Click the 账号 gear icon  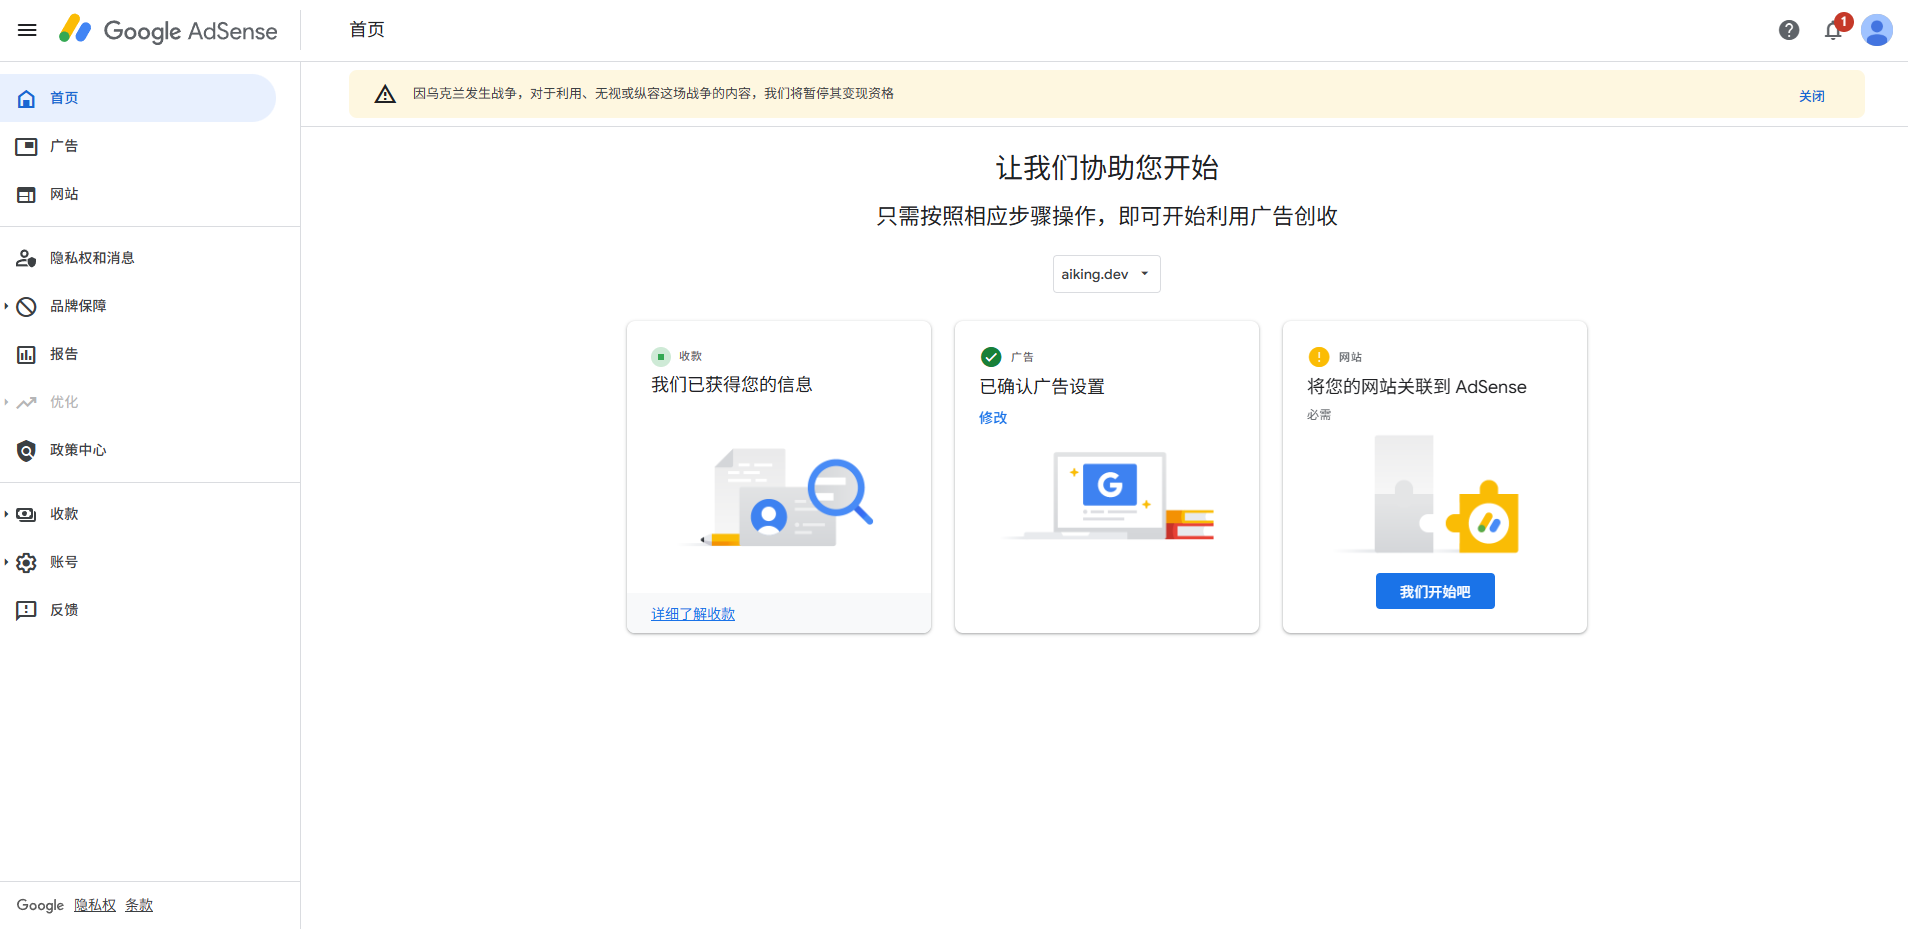27,562
